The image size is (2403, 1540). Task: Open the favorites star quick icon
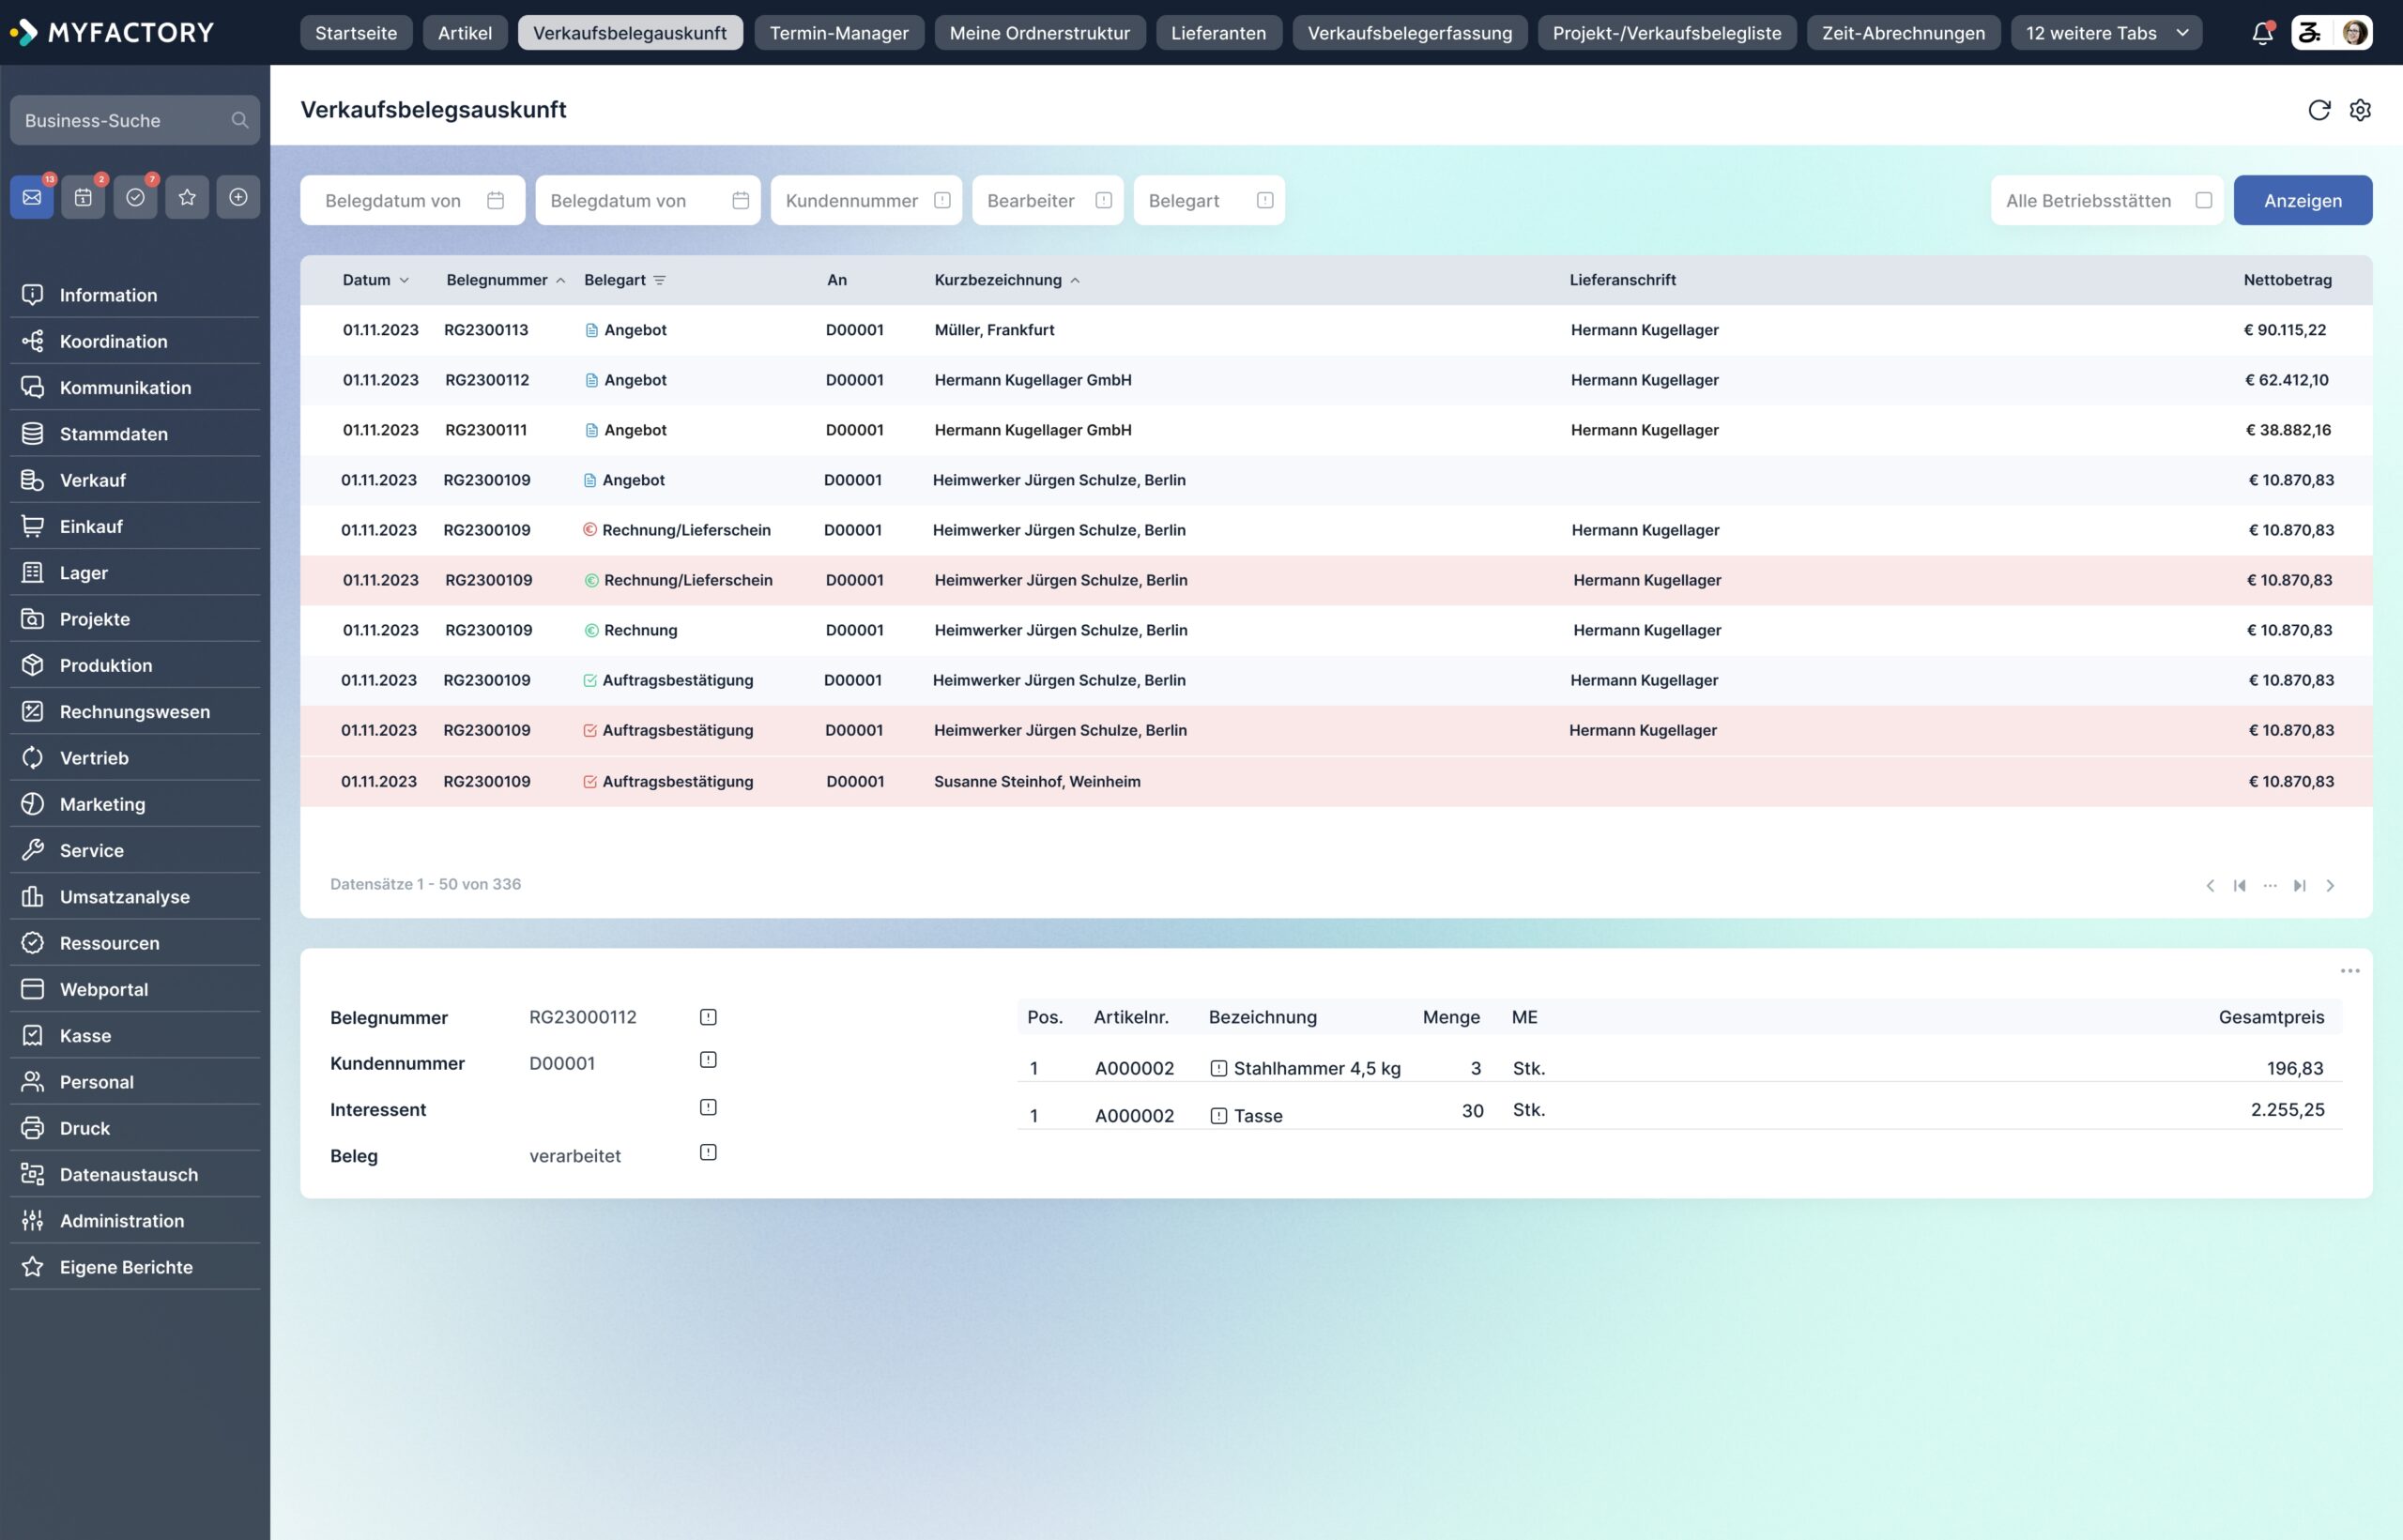[x=187, y=197]
